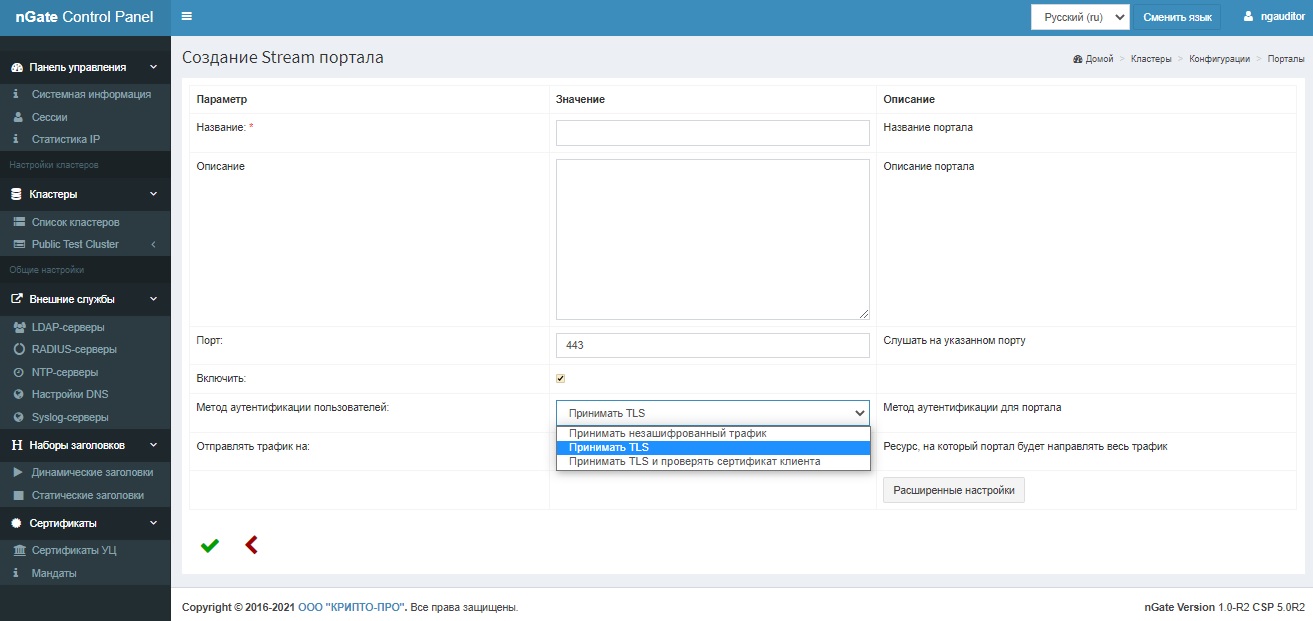The height and width of the screenshot is (621, 1313).
Task: Click the Сессии user icon
Action: click(18, 117)
